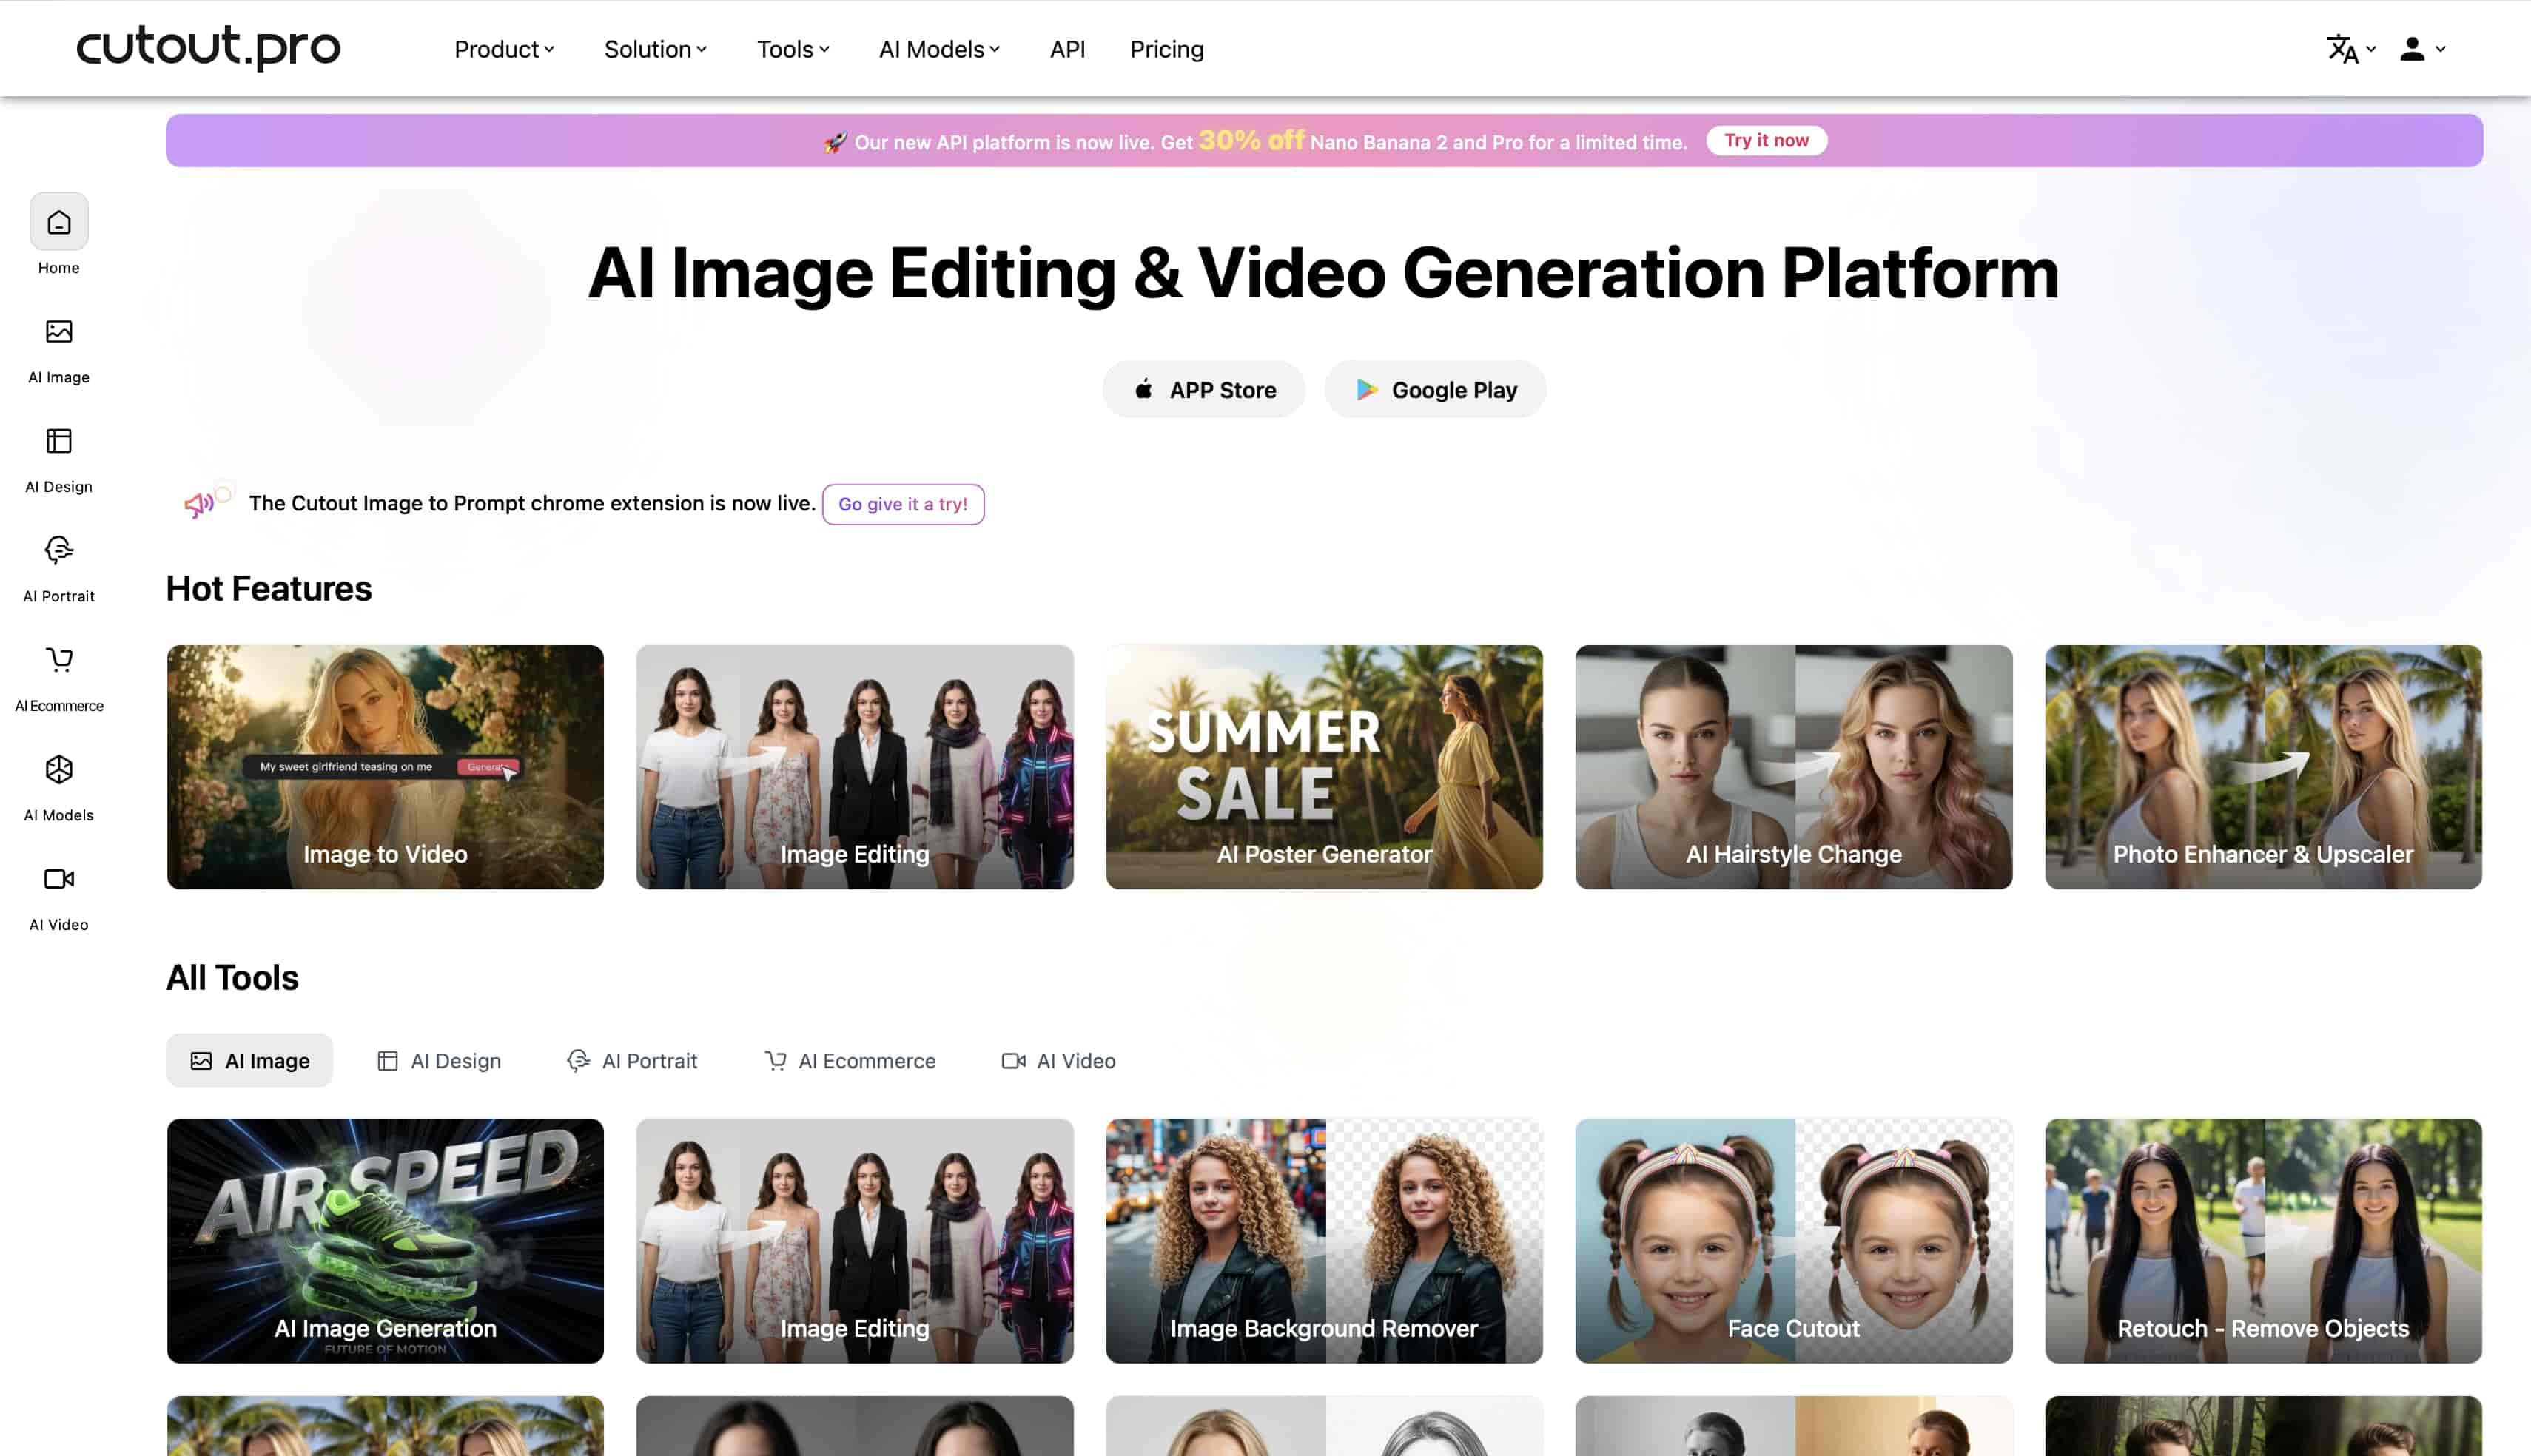The width and height of the screenshot is (2531, 1456).
Task: Click the user account icon
Action: tap(2412, 49)
